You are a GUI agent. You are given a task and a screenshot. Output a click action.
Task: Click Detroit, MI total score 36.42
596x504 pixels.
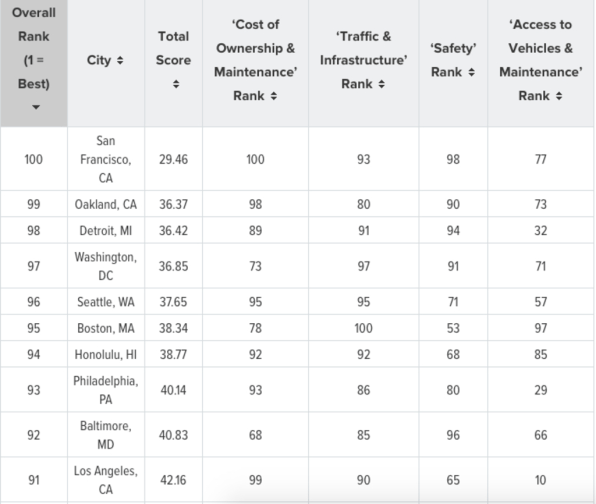173,230
